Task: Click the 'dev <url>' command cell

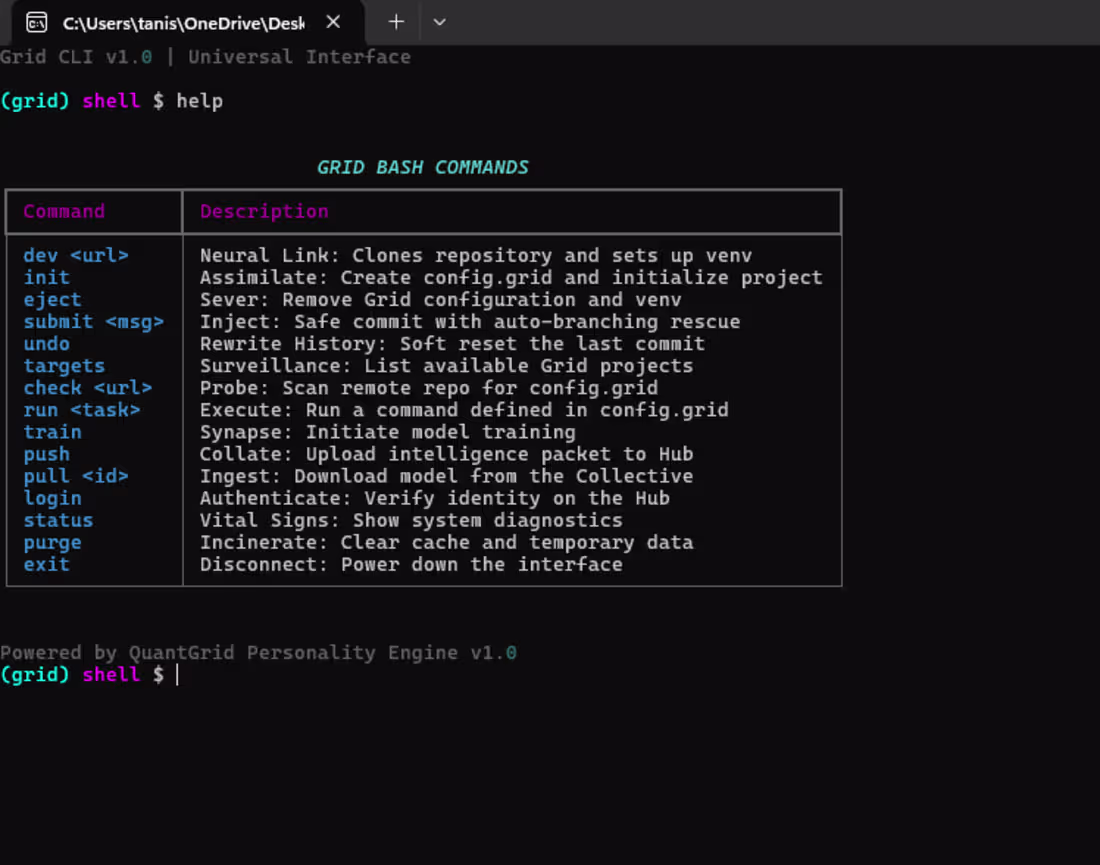Action: 76,255
